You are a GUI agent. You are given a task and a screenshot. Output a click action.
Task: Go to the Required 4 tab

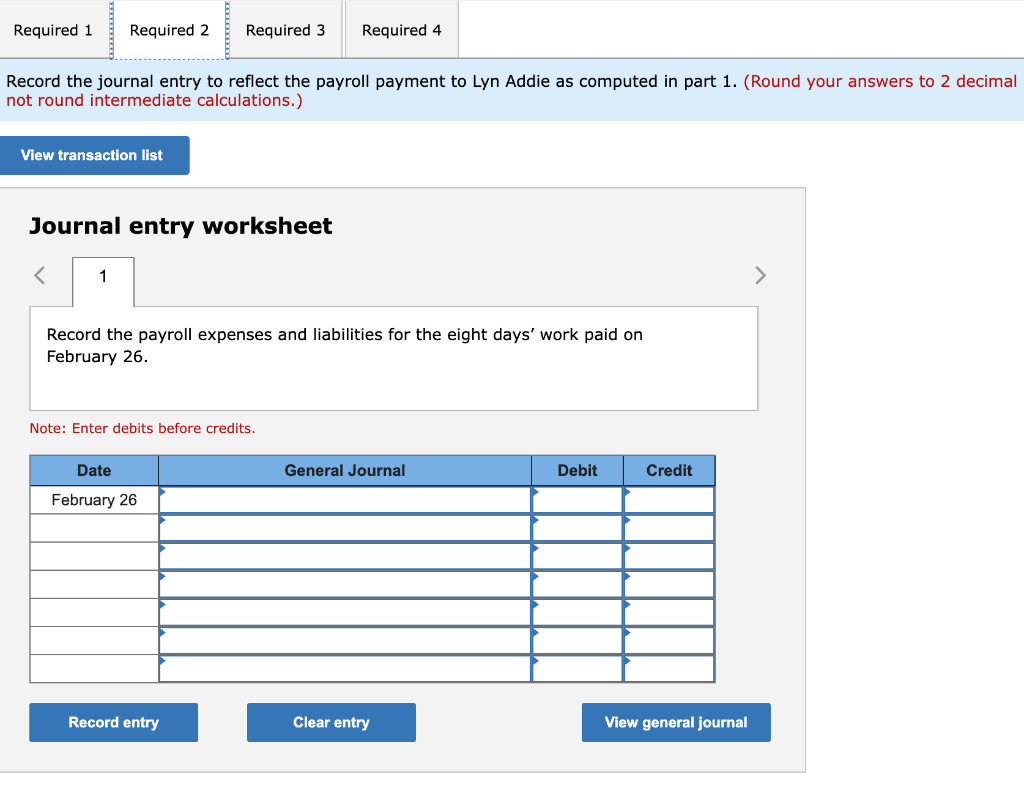[402, 30]
